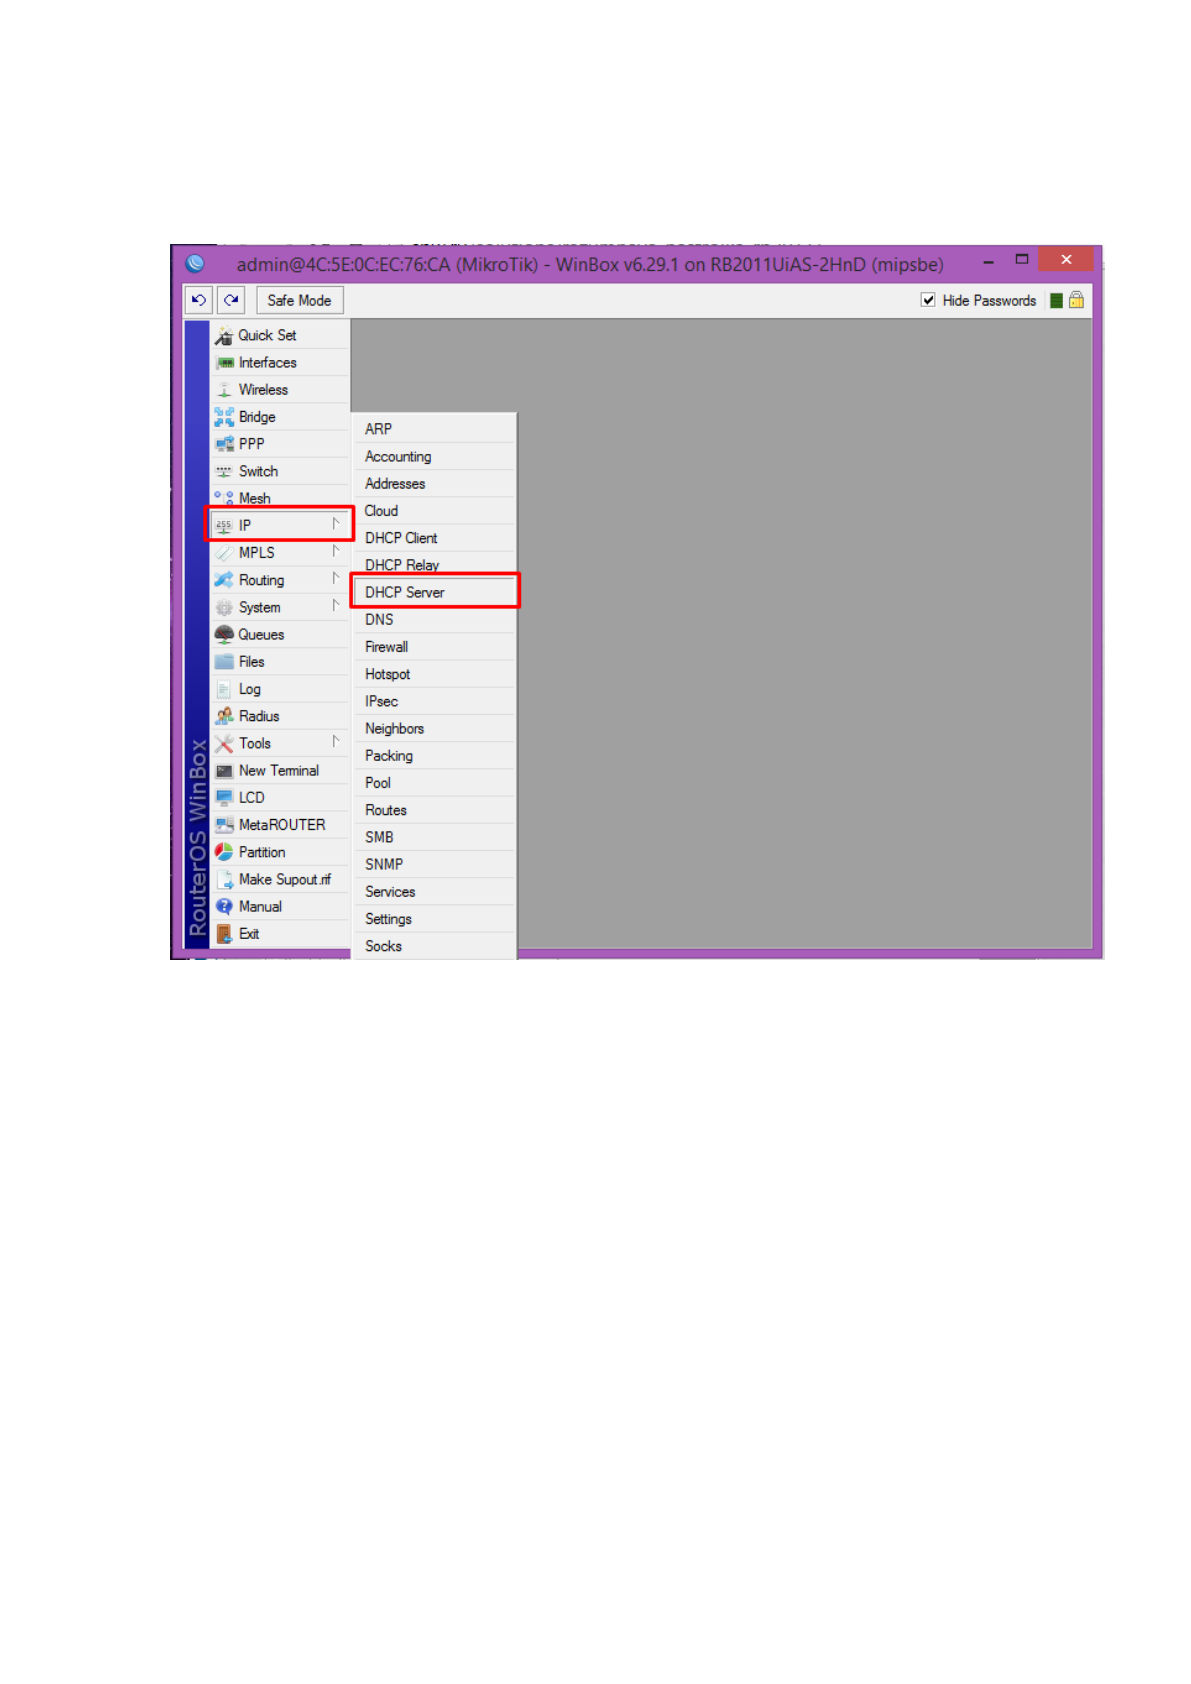Click the Wireless antenna icon
This screenshot has width=1191, height=1684.
(x=224, y=390)
